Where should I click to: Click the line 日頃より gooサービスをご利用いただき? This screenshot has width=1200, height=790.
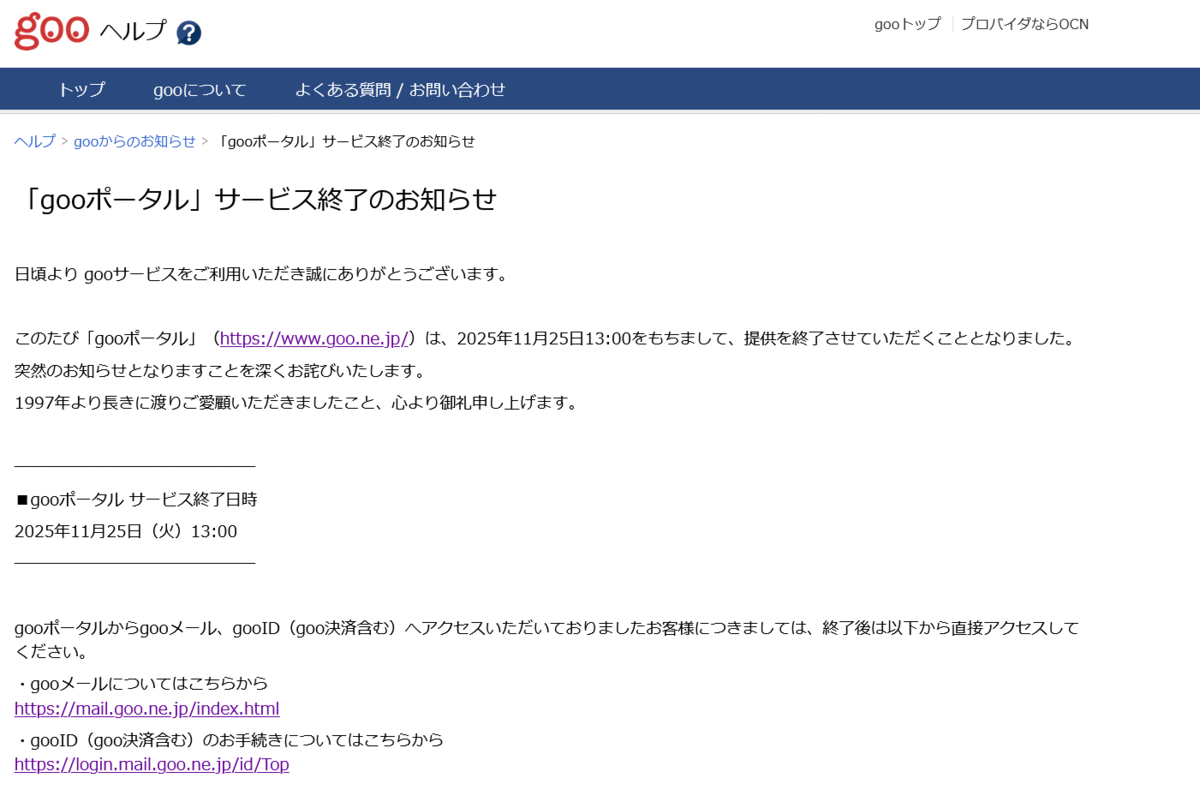click(262, 273)
